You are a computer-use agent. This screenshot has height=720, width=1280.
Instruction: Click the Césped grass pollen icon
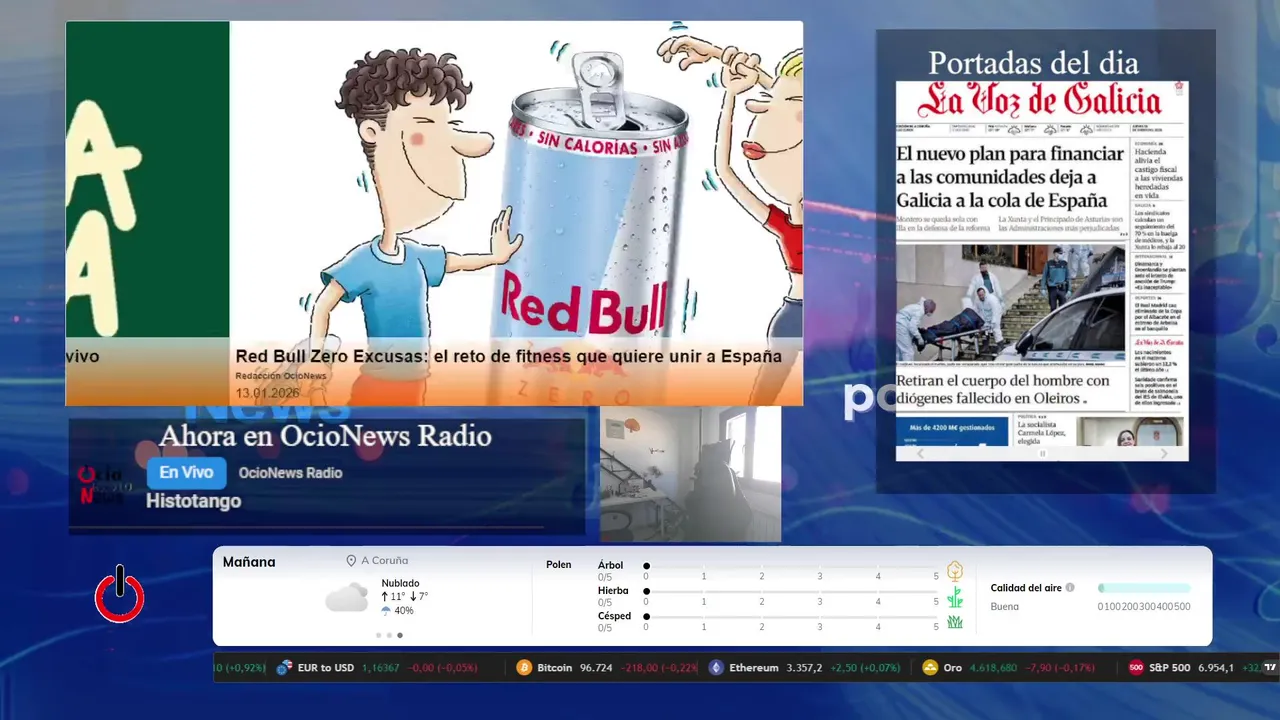955,622
